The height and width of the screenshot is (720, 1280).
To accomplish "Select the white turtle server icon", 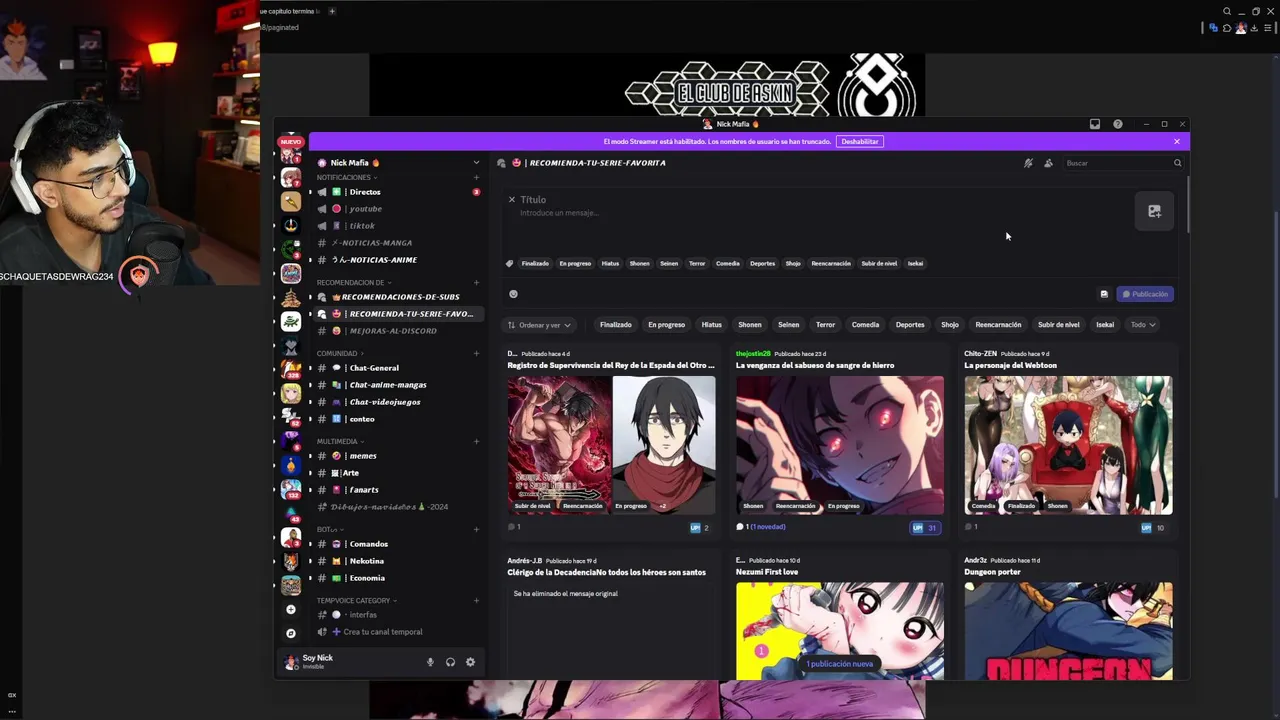I will (291, 321).
